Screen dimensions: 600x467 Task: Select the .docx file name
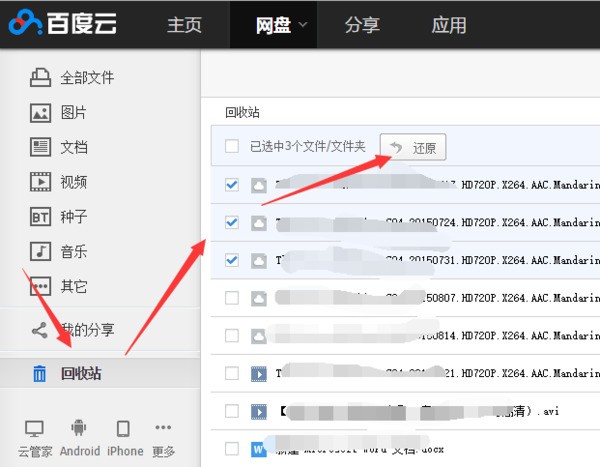point(360,449)
